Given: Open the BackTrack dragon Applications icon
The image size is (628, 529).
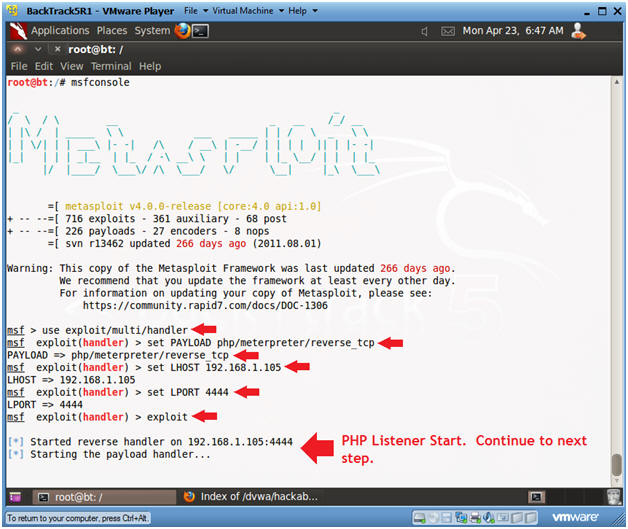Looking at the screenshot, I should (18, 31).
